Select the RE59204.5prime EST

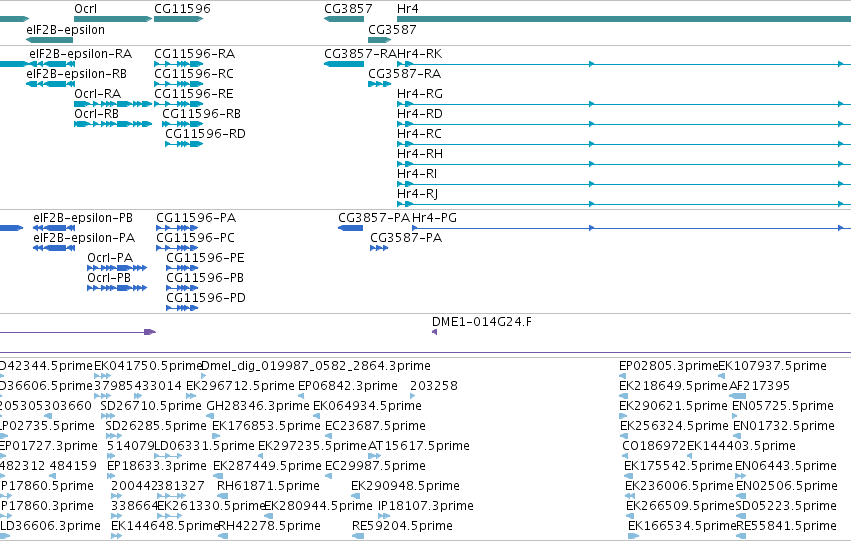tap(402, 527)
